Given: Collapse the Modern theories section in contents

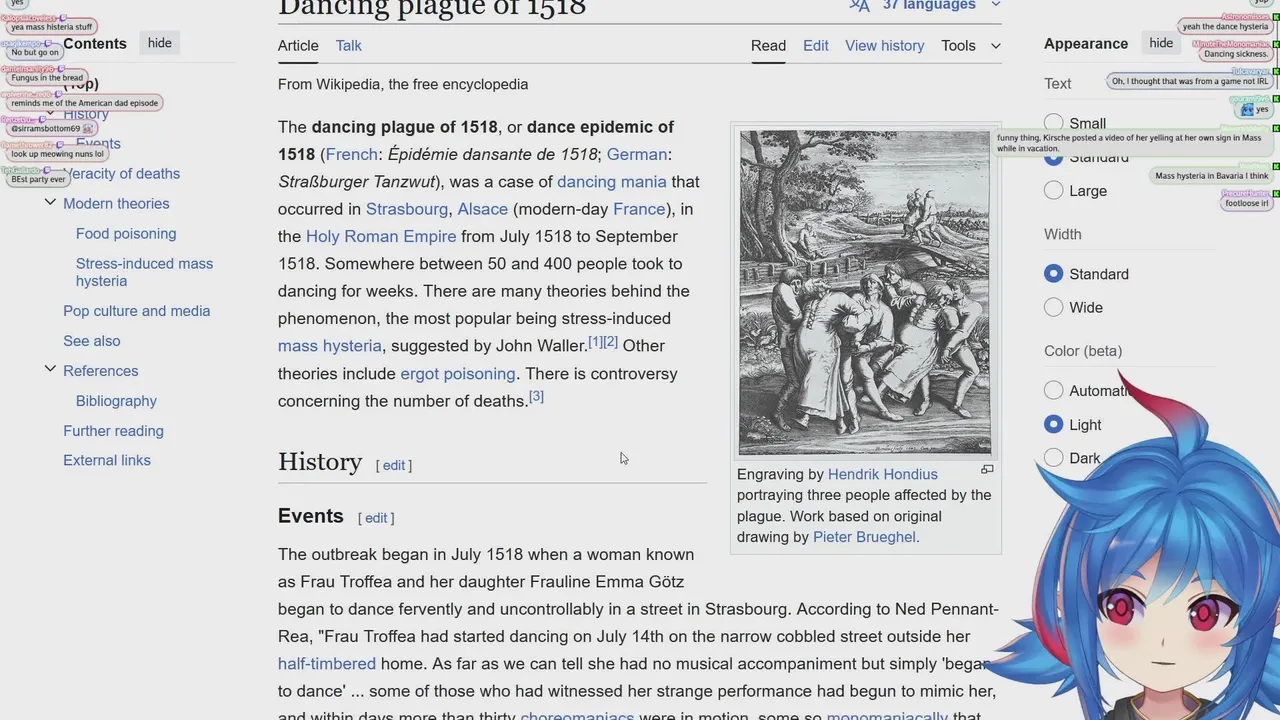Looking at the screenshot, I should (x=50, y=203).
